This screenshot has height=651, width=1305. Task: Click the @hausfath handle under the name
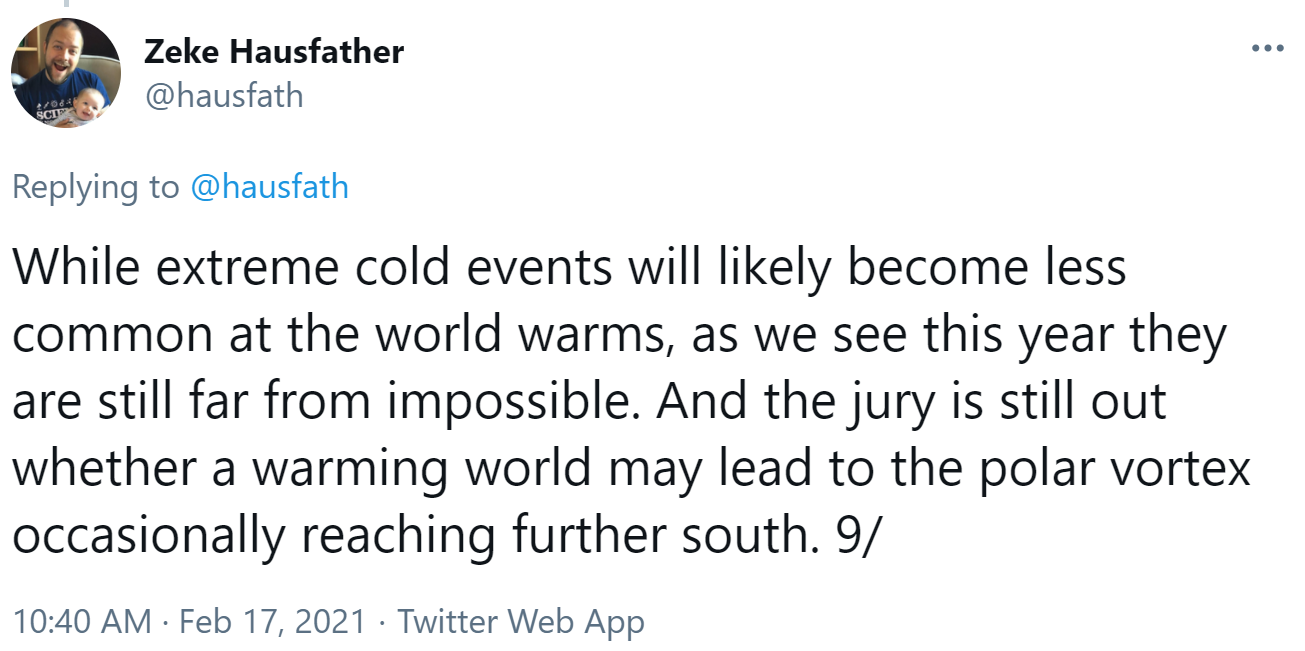[x=223, y=95]
